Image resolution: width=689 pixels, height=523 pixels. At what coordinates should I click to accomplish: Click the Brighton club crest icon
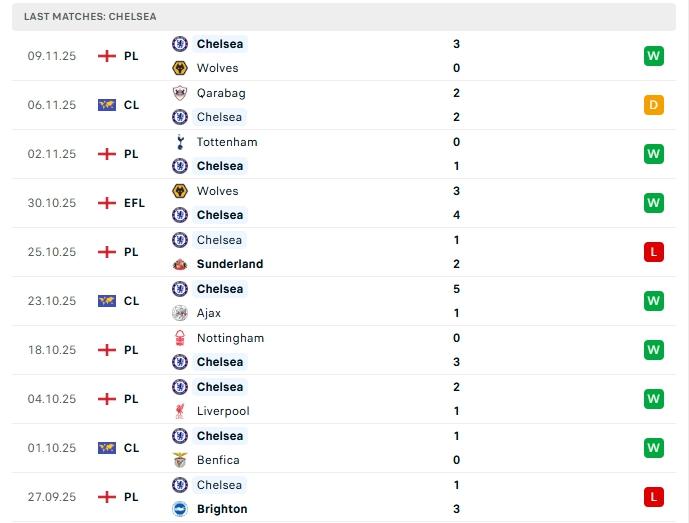point(180,509)
